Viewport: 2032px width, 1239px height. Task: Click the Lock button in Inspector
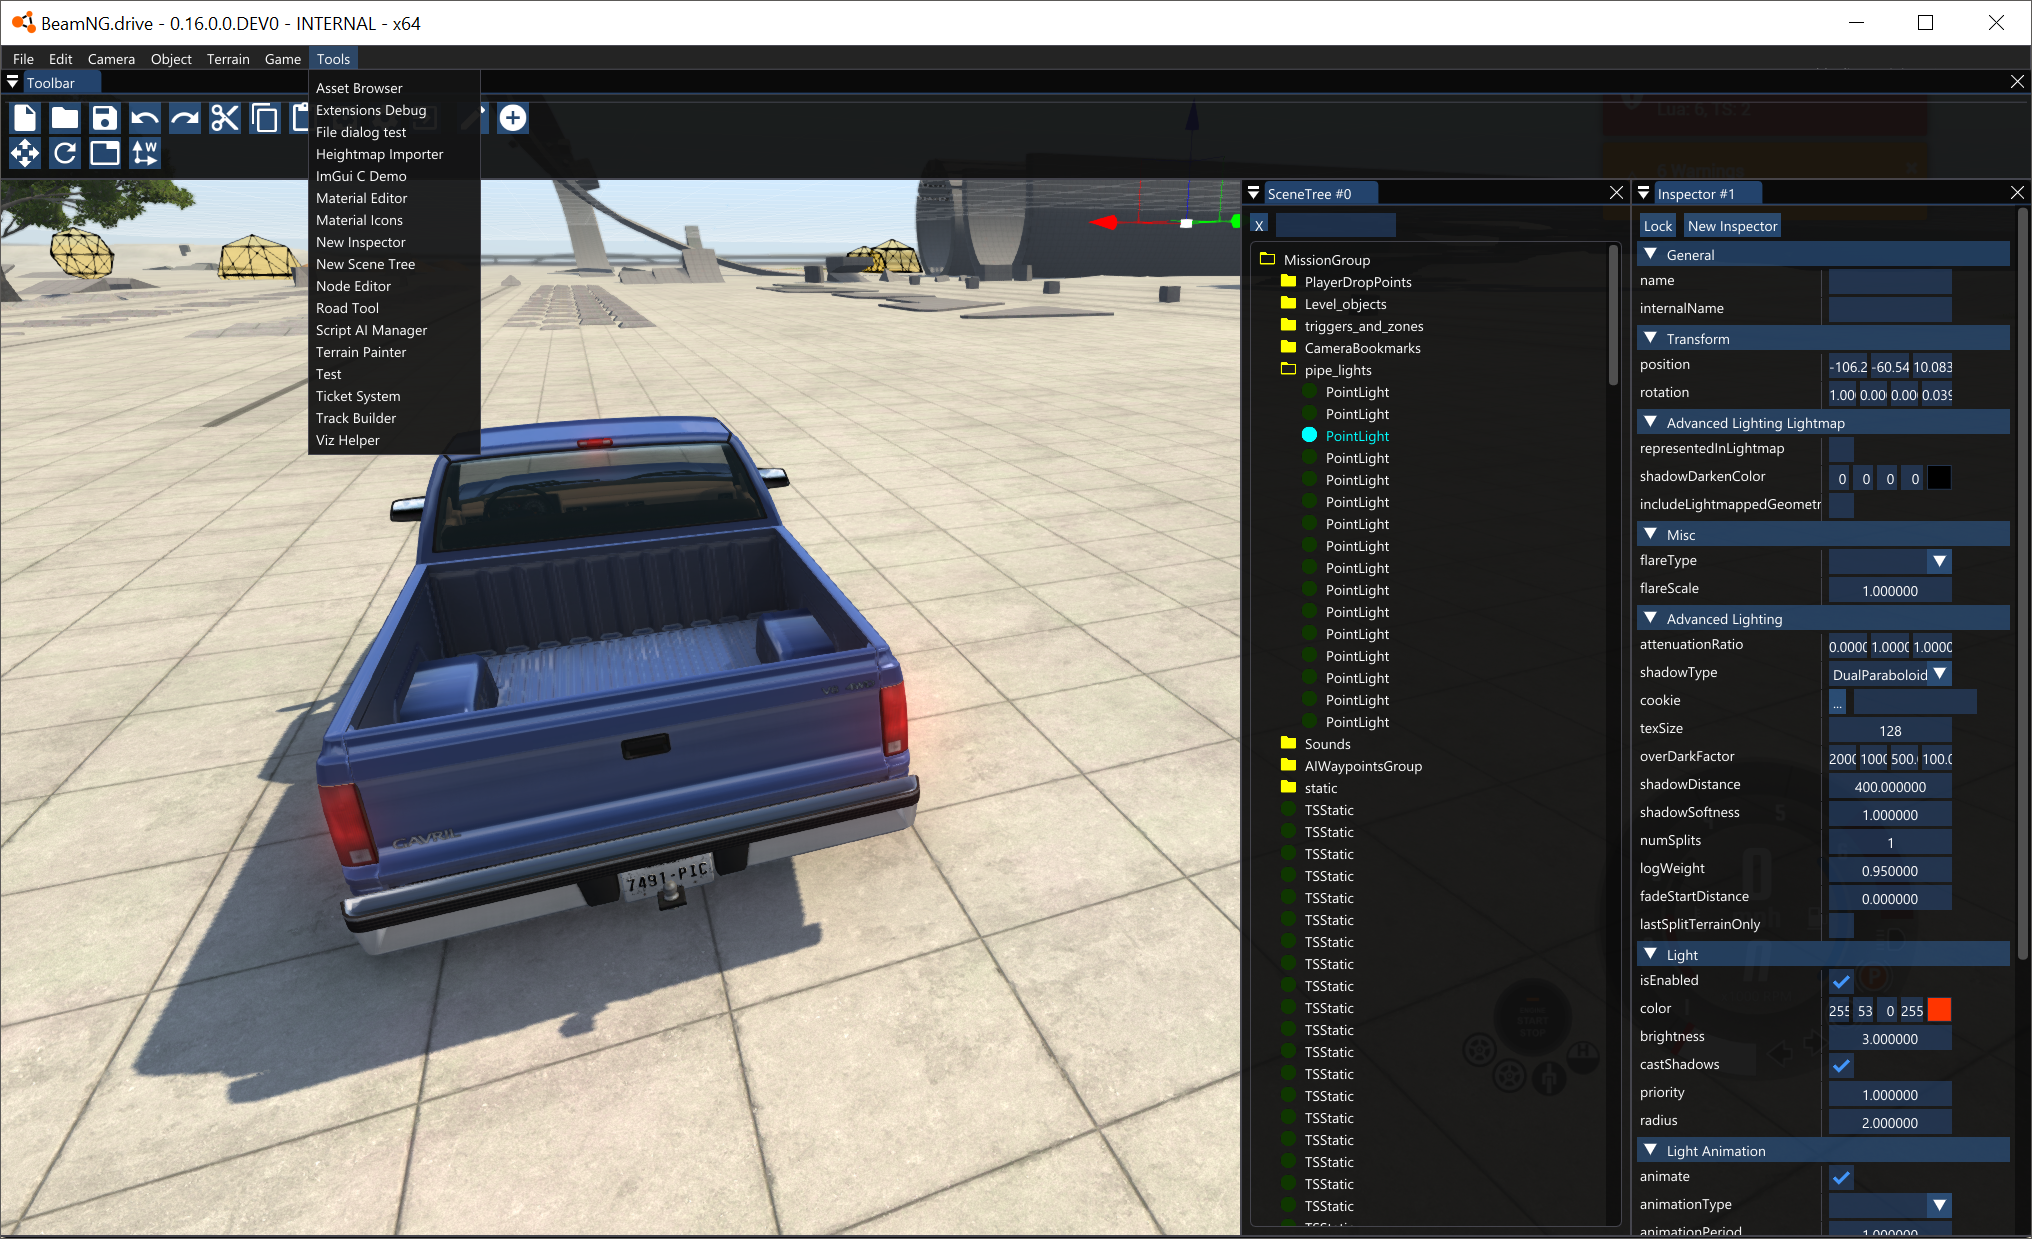tap(1657, 226)
